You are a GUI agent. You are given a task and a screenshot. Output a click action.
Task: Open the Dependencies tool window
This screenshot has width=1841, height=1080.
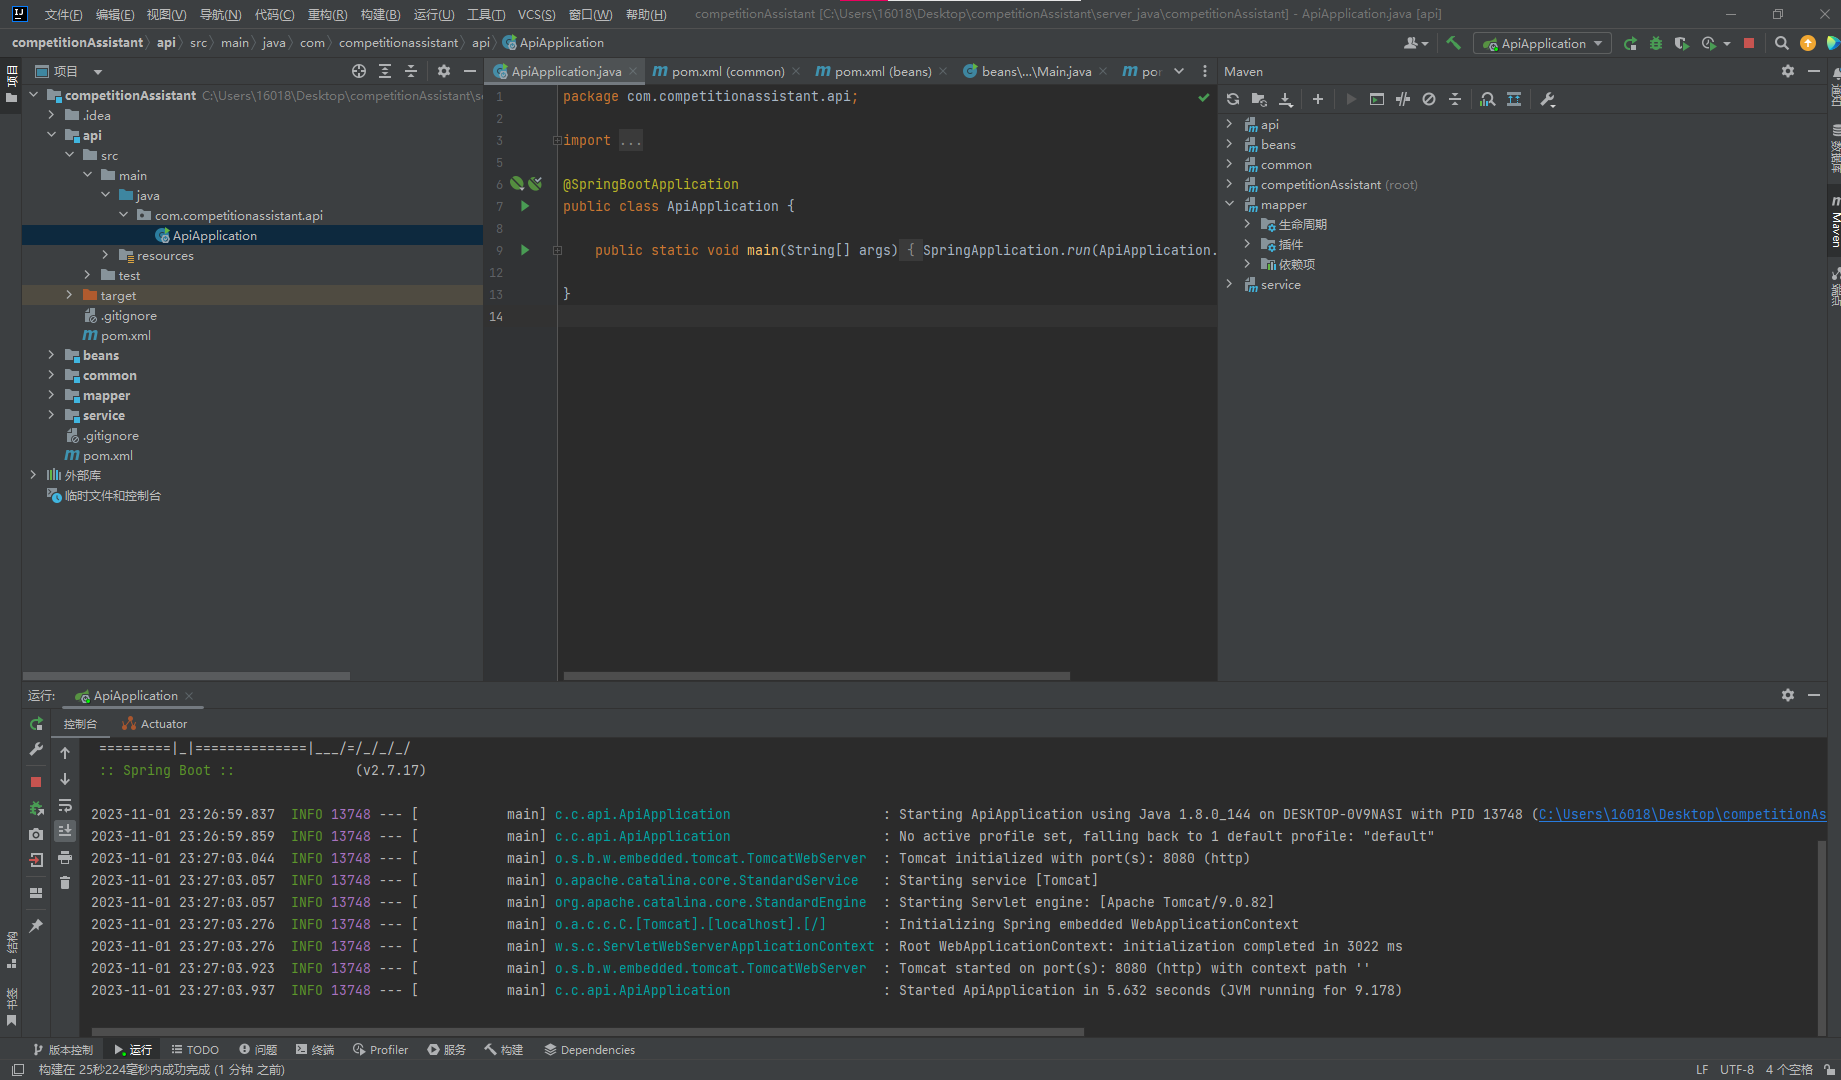(x=589, y=1049)
